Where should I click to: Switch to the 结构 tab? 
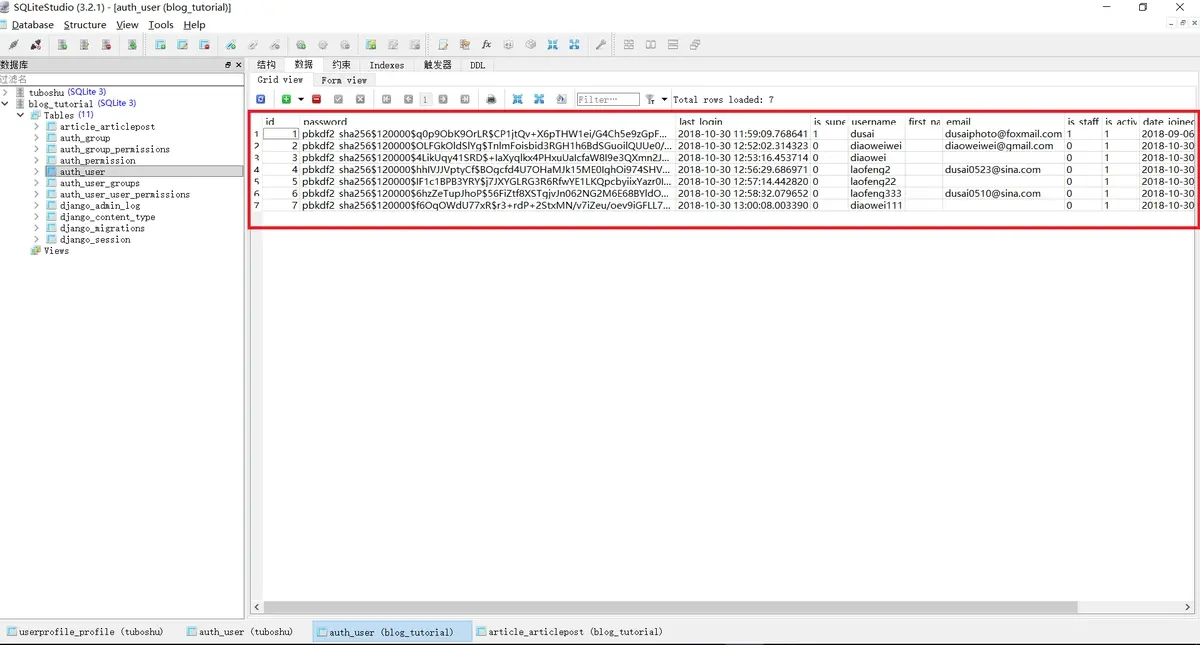coord(266,65)
